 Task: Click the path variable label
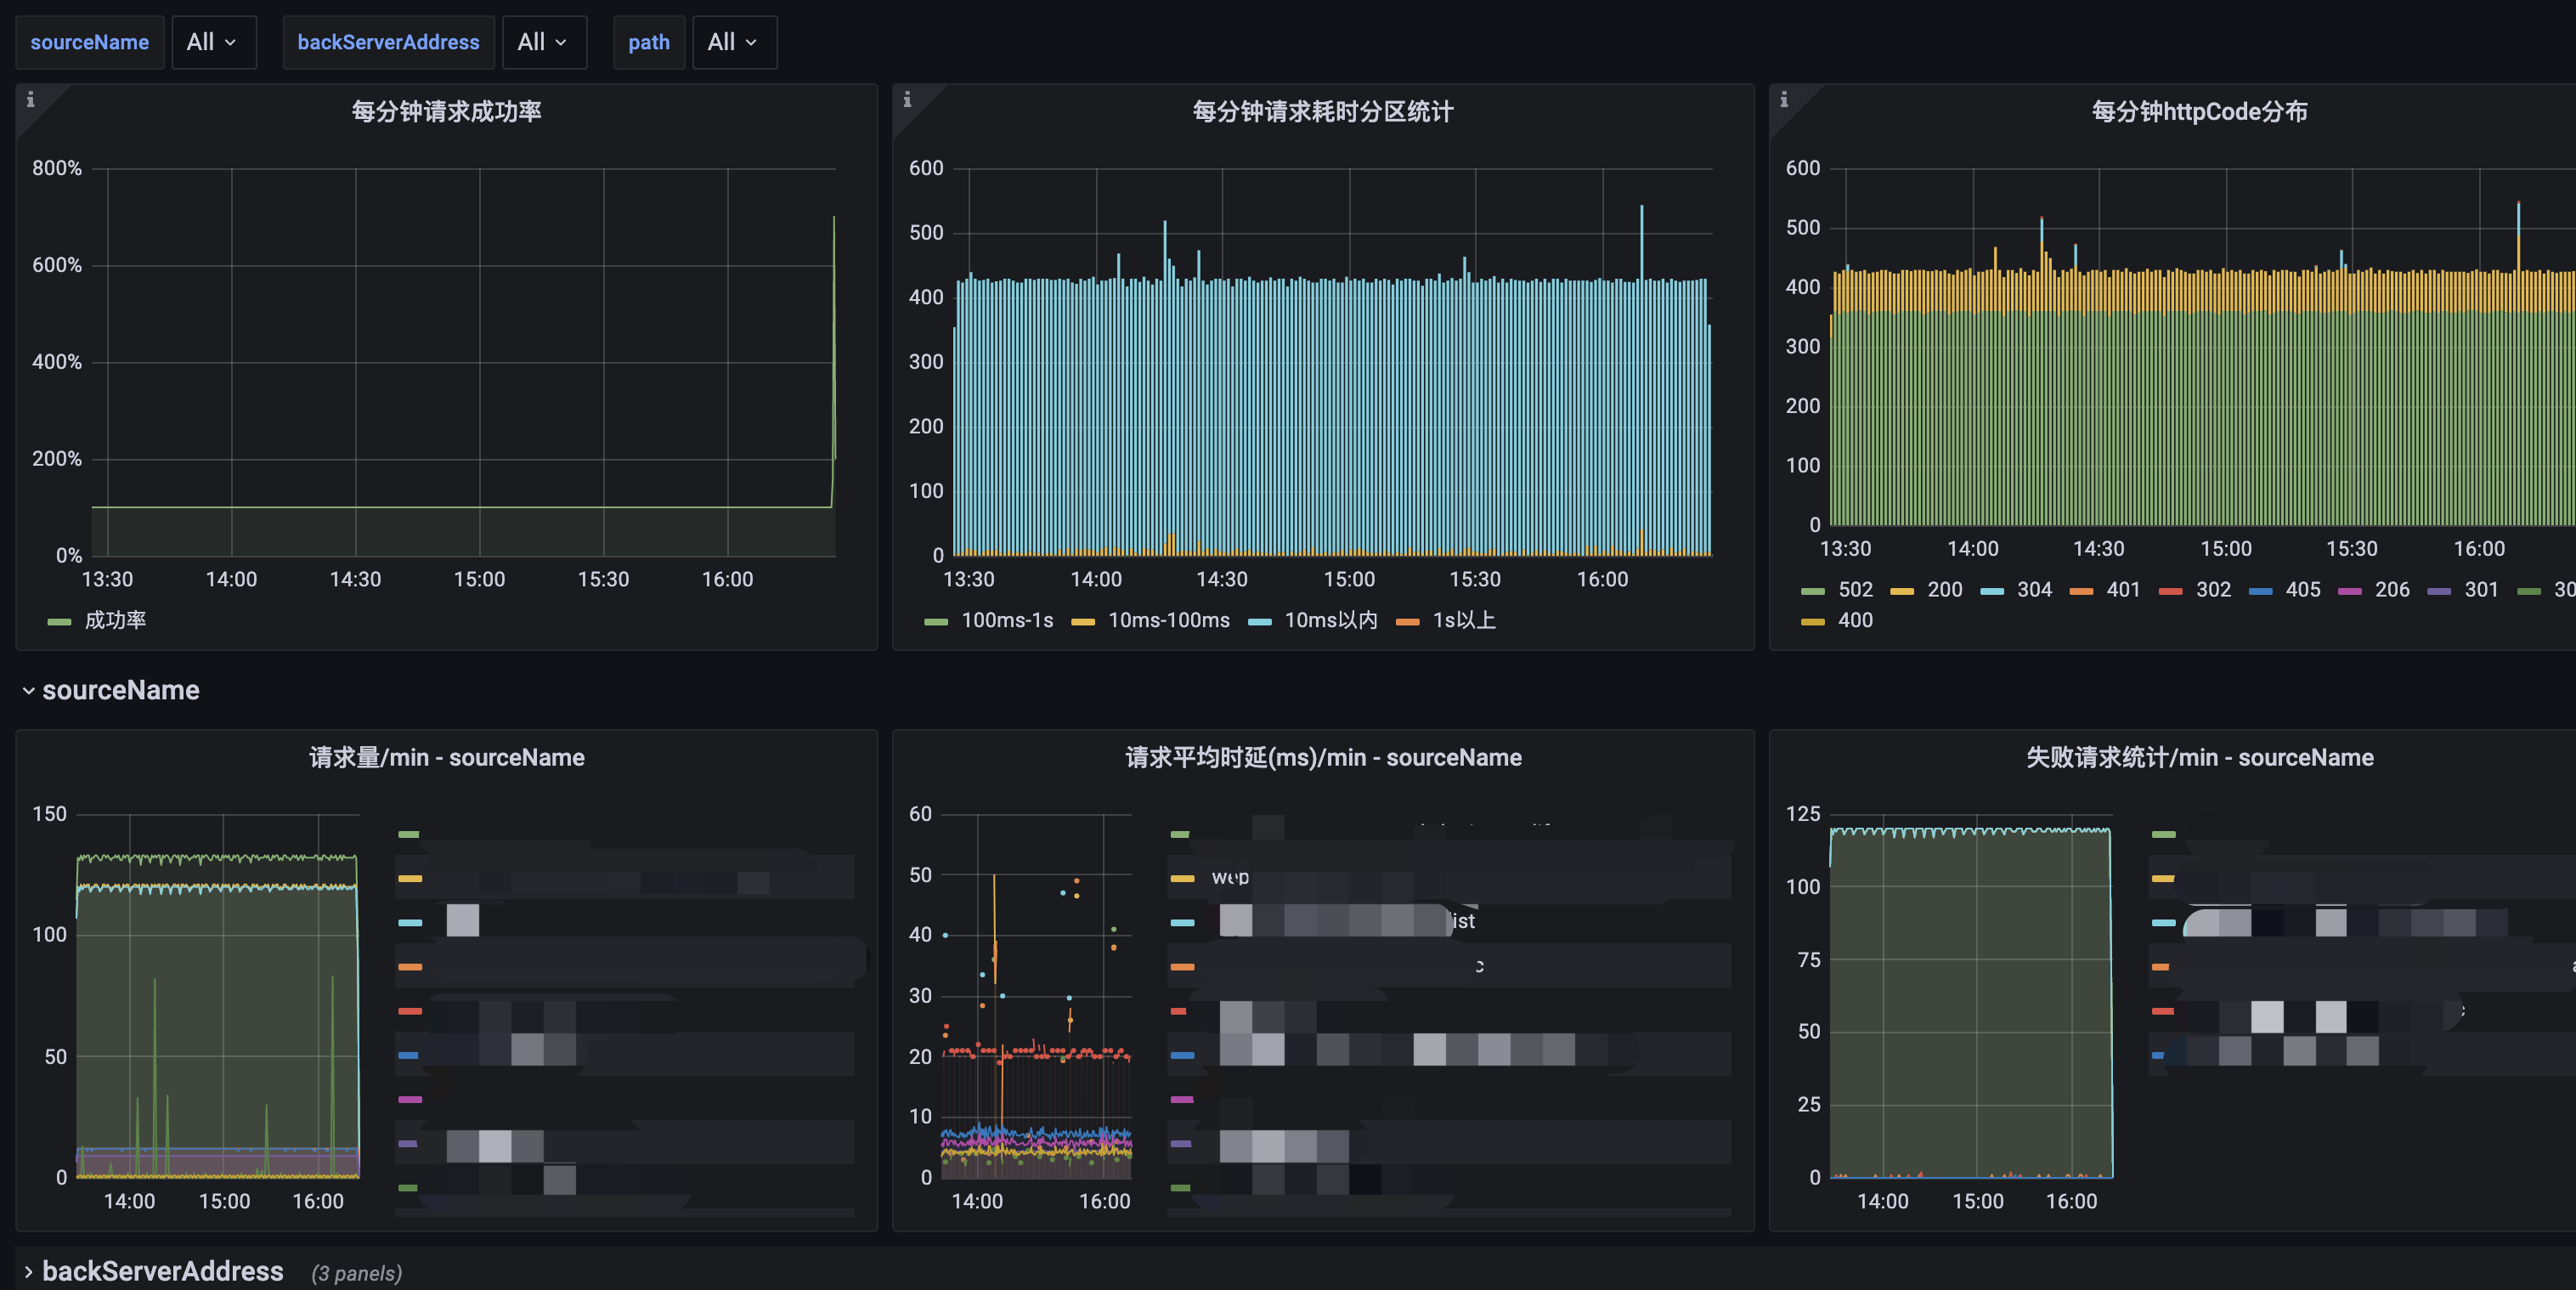[x=649, y=42]
